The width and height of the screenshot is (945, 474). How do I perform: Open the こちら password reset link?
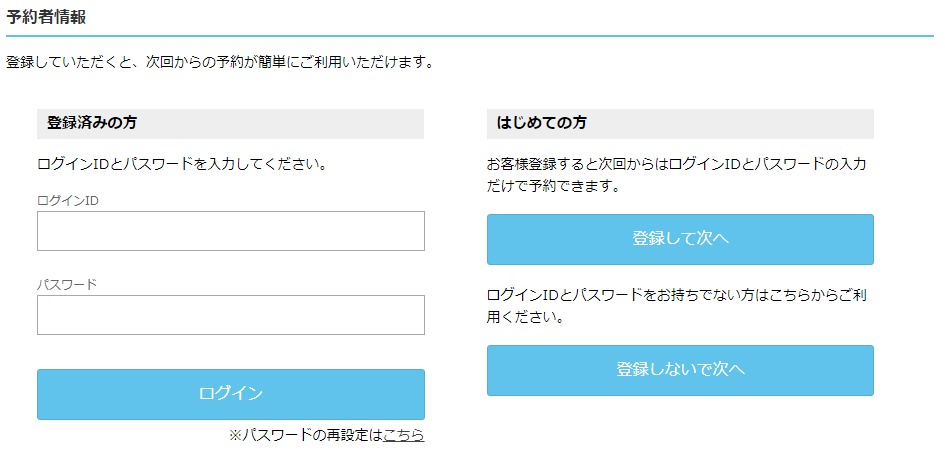[403, 435]
